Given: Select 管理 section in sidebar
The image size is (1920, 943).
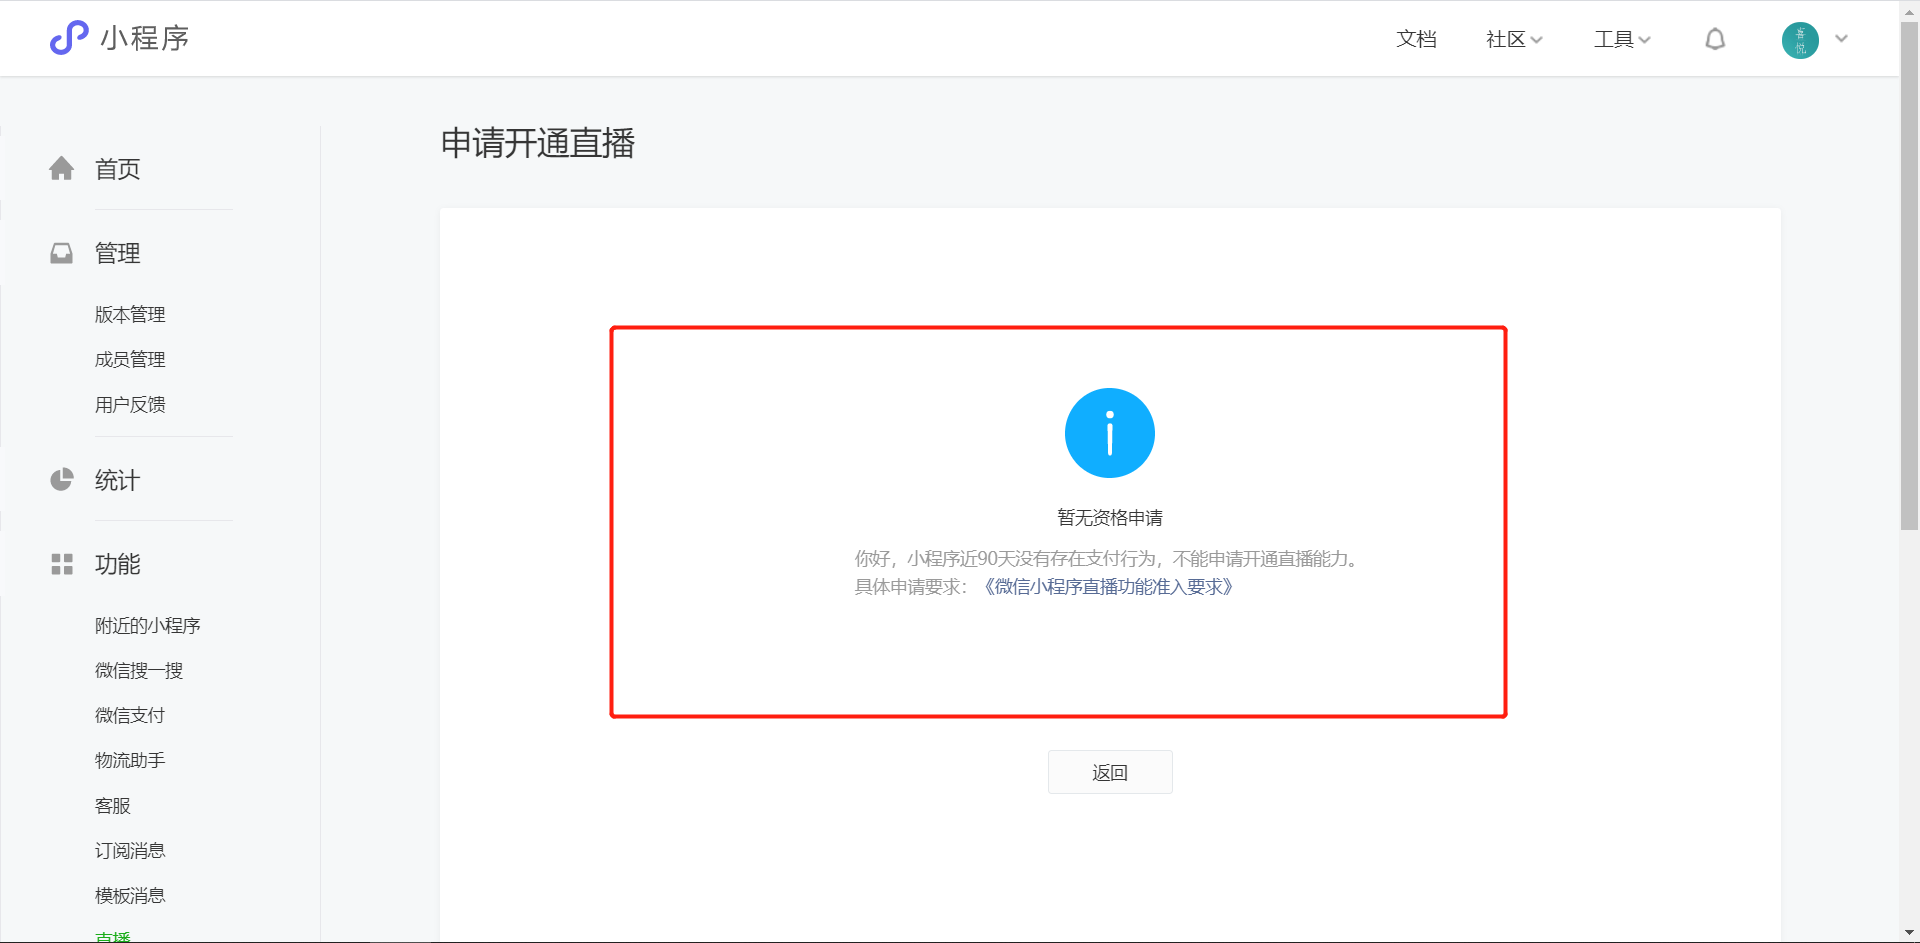Looking at the screenshot, I should coord(117,253).
